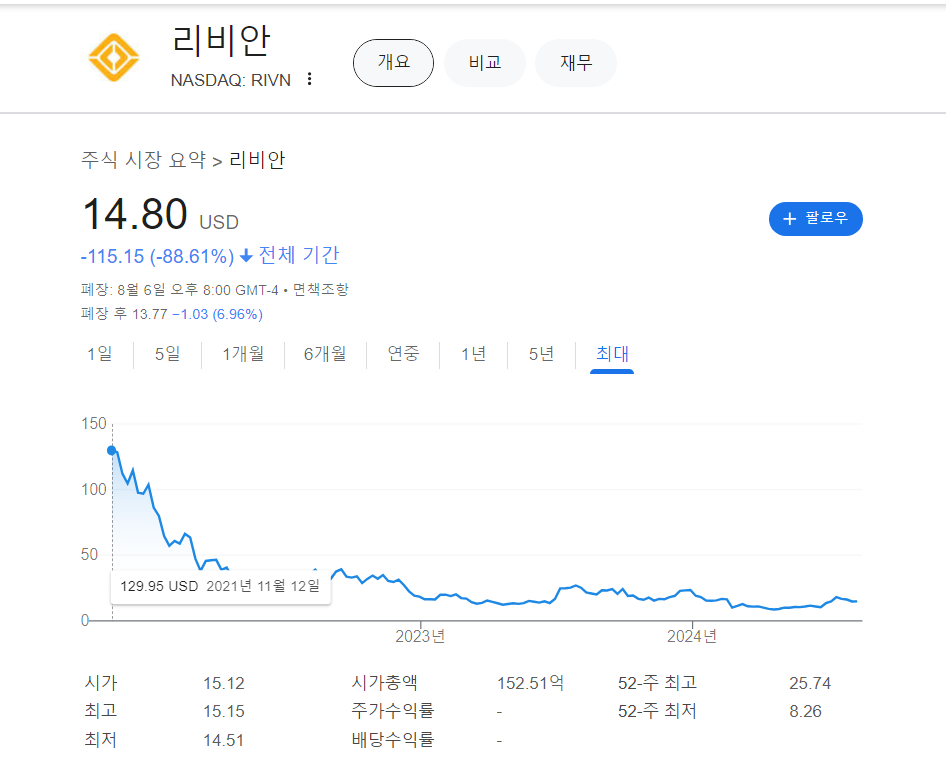Viewport: 946px width, 759px height.
Task: Click the 50 y-axis label
Action: (x=89, y=554)
